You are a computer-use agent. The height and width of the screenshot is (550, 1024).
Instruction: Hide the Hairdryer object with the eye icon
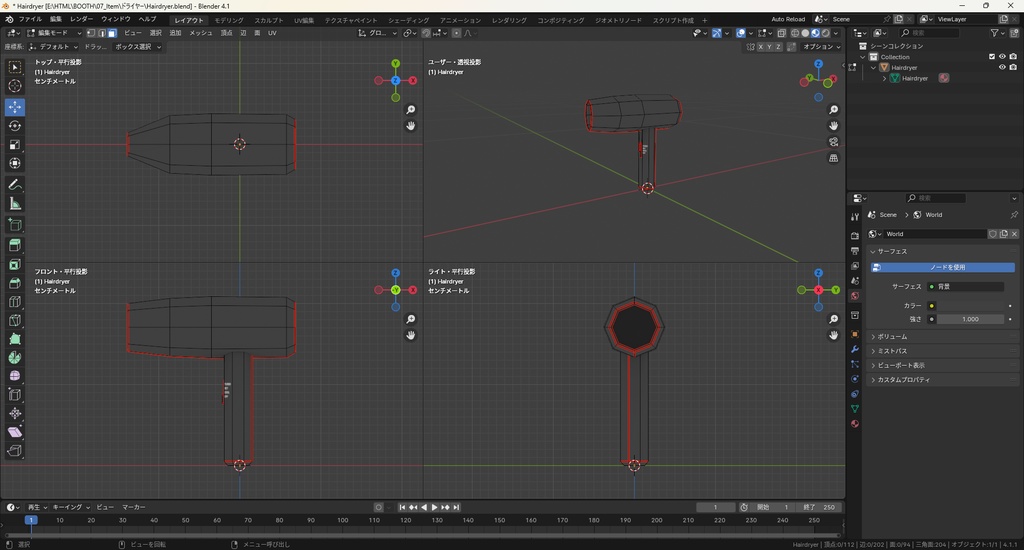(x=1002, y=68)
